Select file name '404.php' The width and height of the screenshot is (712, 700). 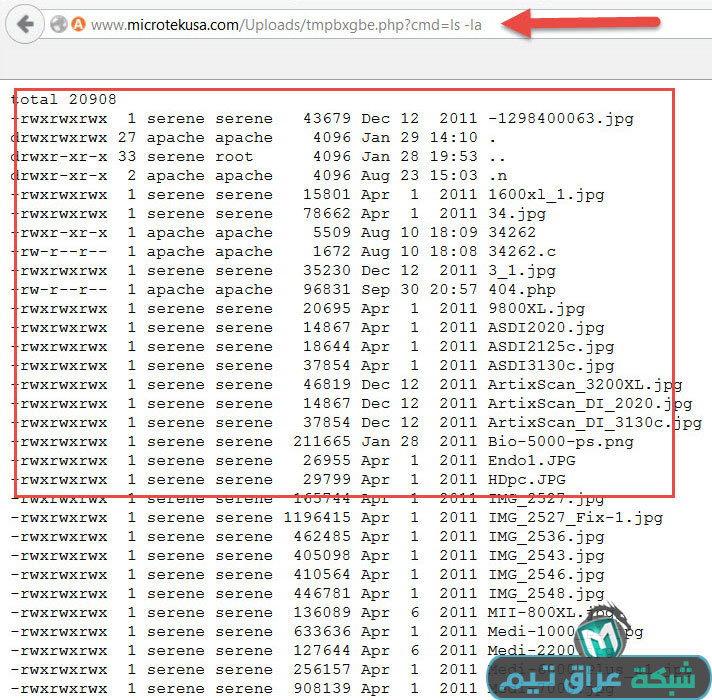click(x=522, y=290)
